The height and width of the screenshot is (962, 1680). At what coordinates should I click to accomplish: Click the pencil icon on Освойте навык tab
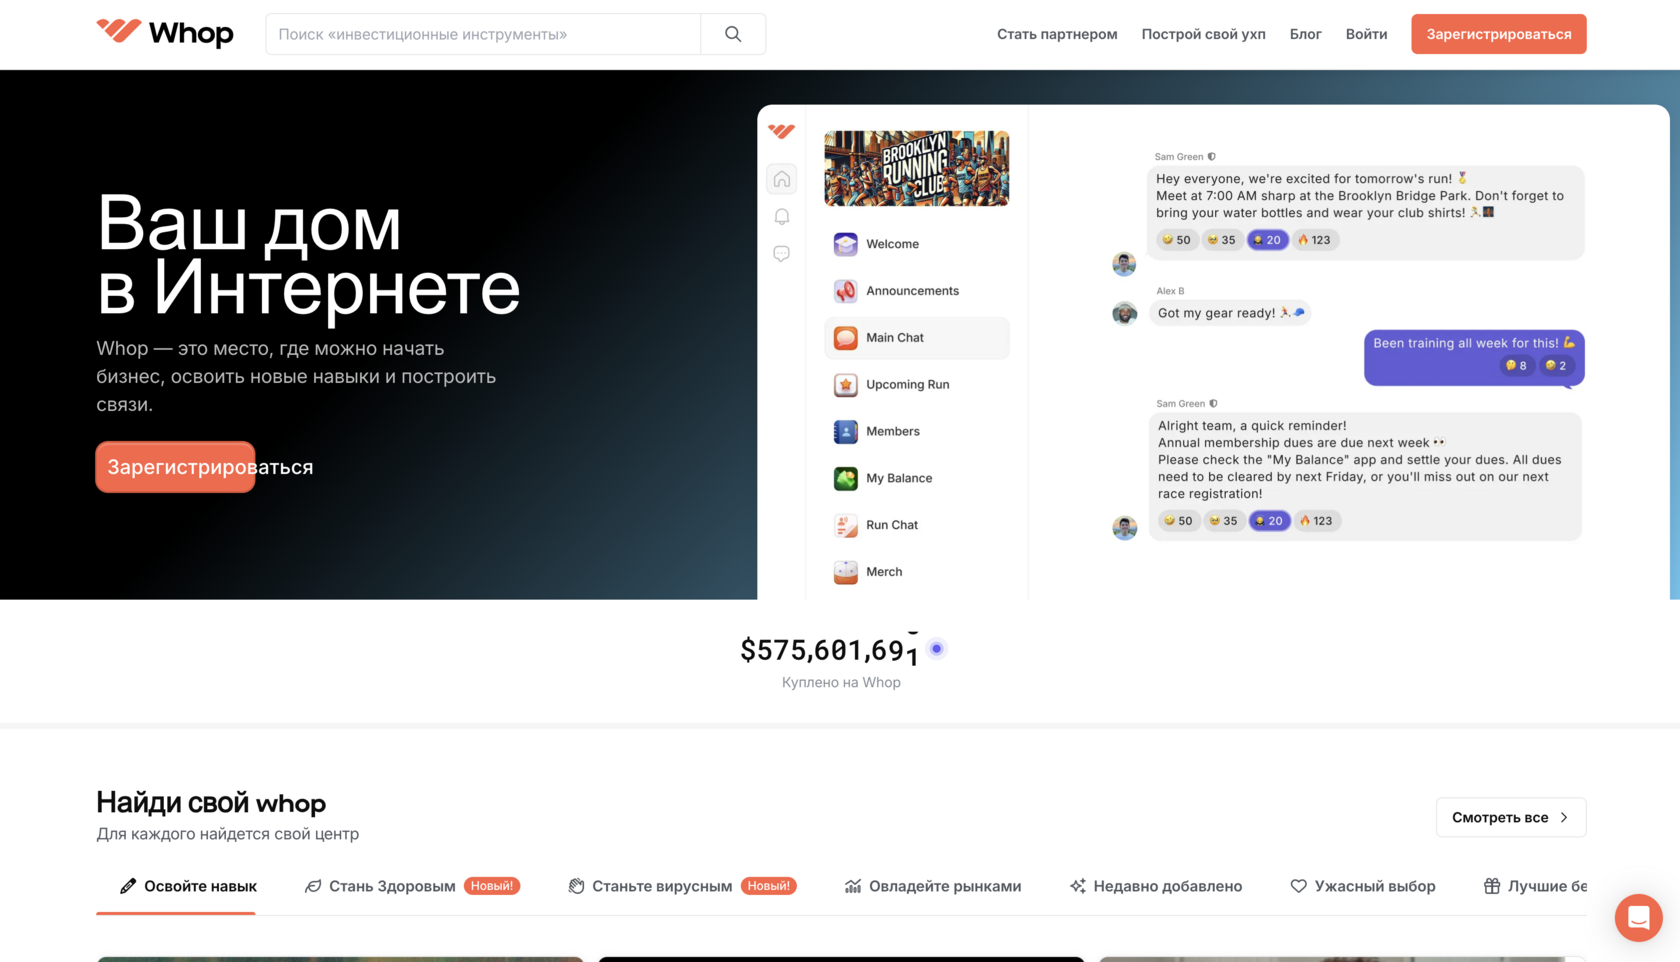[x=128, y=886]
